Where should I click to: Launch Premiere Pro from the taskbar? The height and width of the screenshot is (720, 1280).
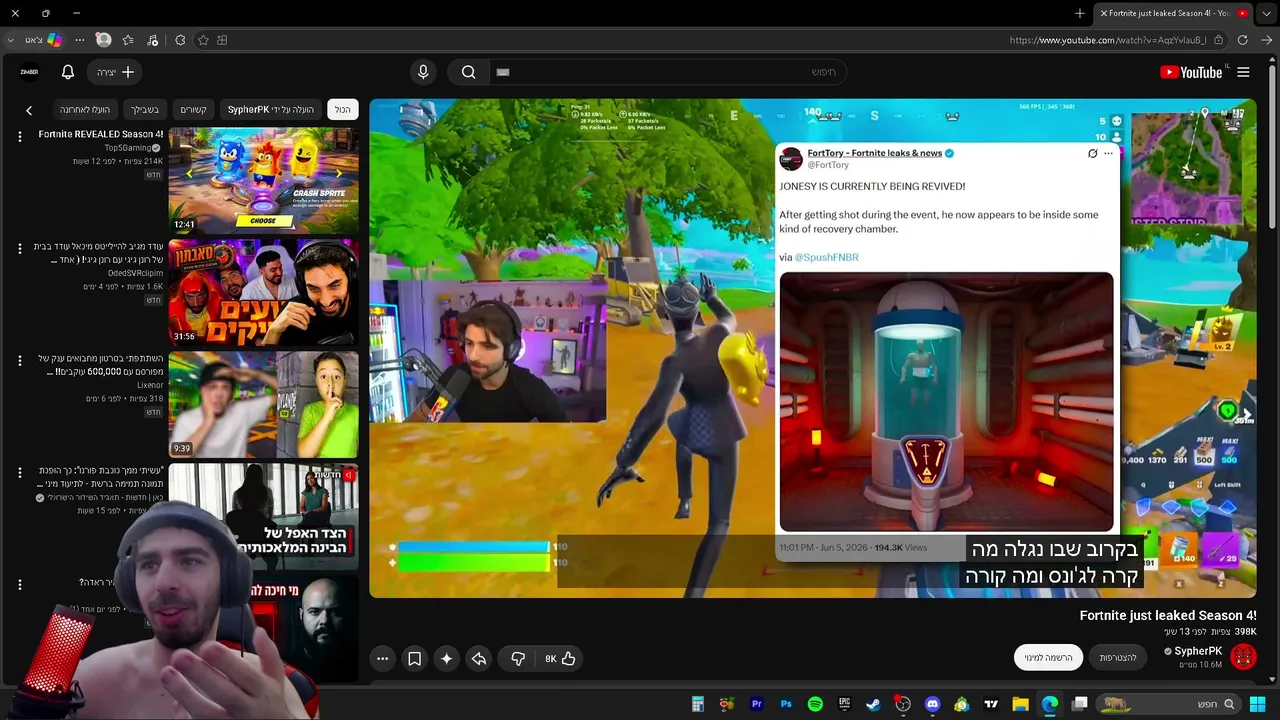pos(756,704)
